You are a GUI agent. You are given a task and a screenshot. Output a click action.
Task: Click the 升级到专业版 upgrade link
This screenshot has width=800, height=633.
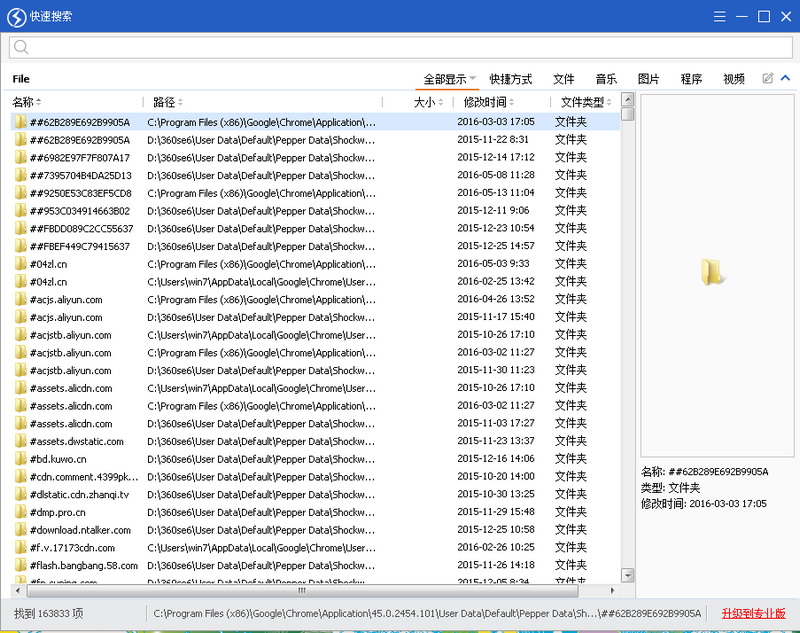(x=754, y=613)
